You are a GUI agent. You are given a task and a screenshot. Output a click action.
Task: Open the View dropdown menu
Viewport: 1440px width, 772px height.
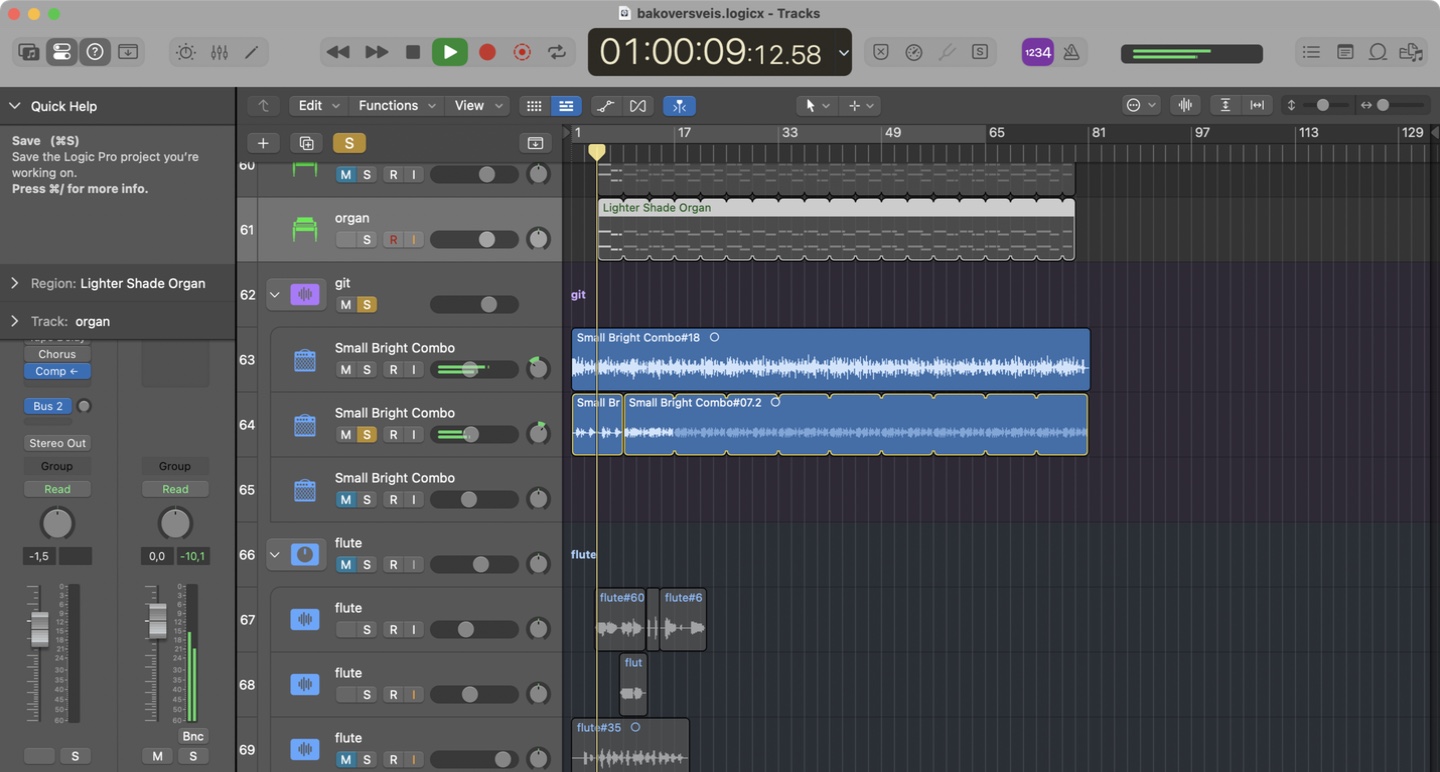(x=478, y=106)
